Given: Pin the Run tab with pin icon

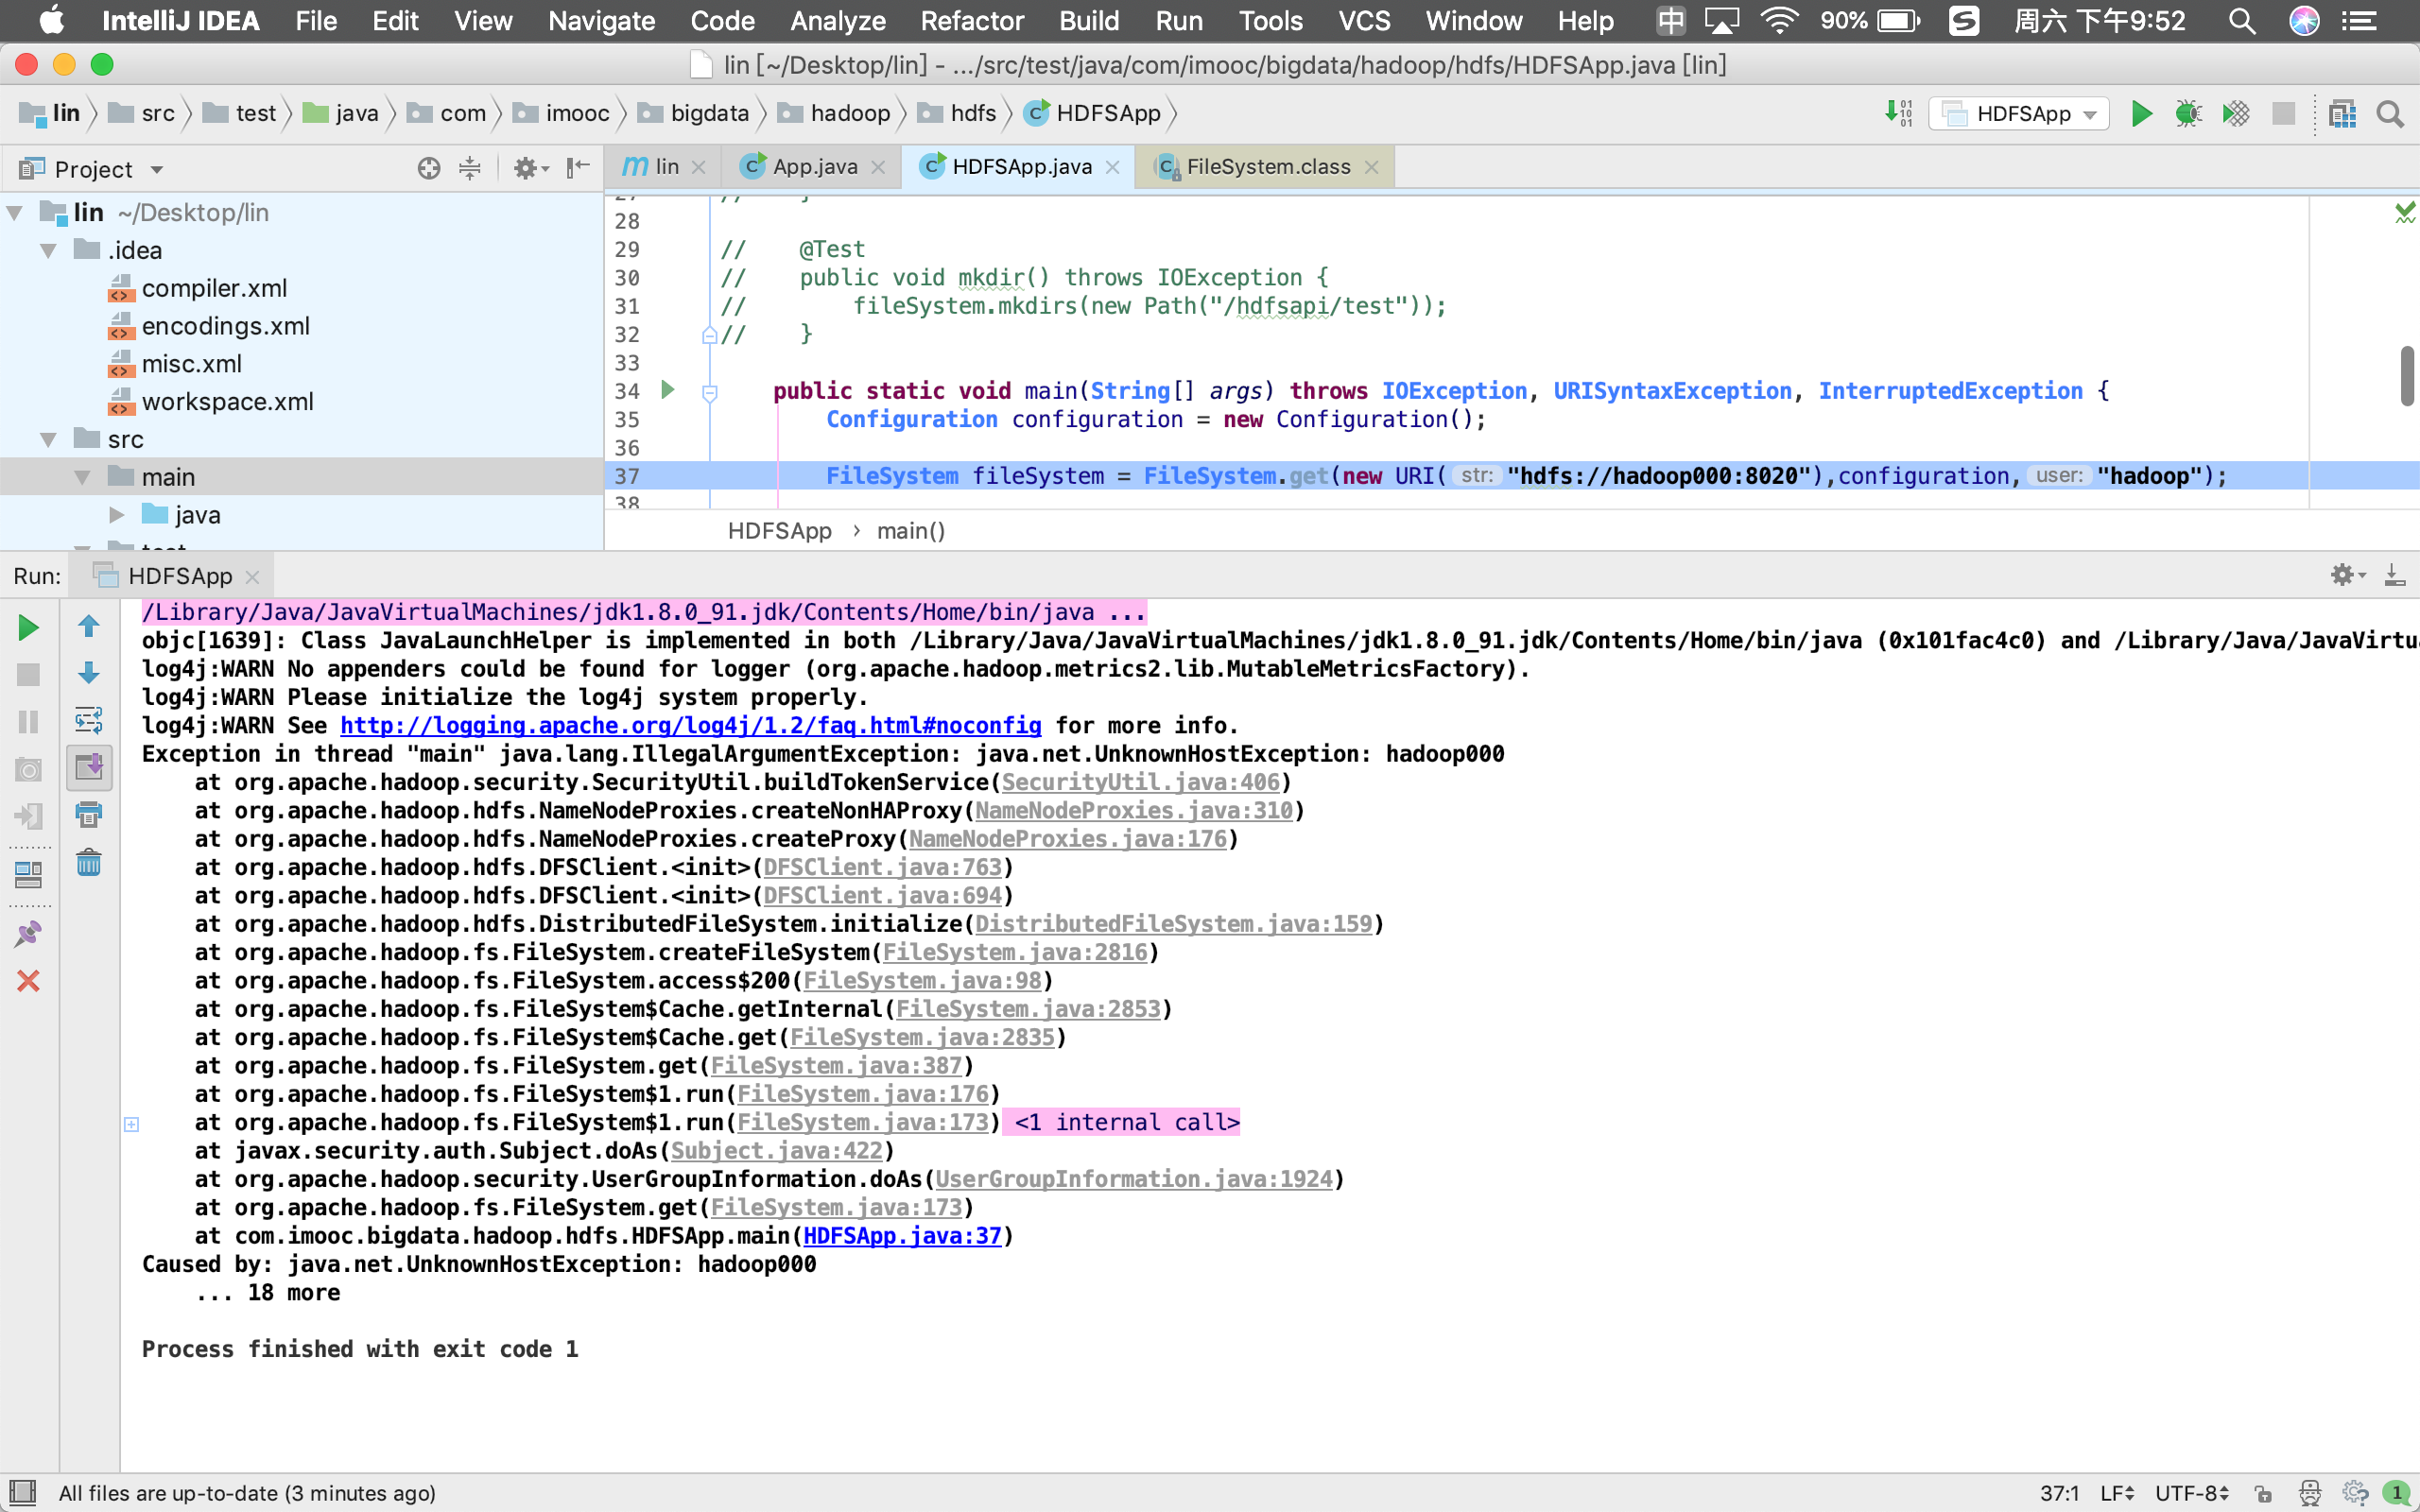Looking at the screenshot, I should [x=28, y=933].
